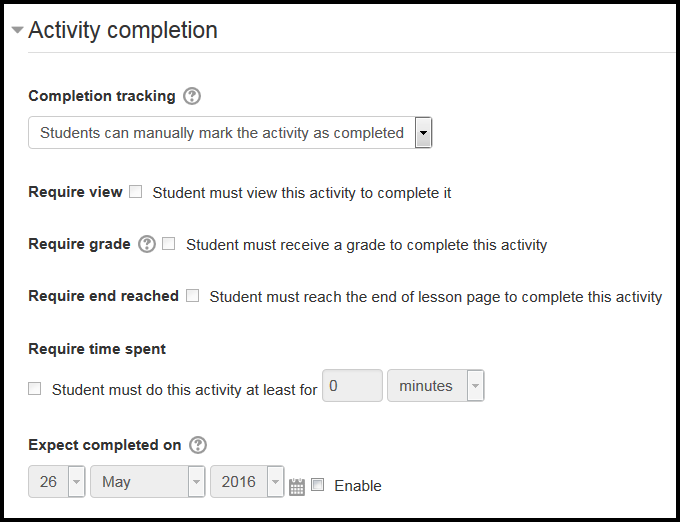
Task: Open the Completion tracking dropdown
Action: (x=230, y=133)
